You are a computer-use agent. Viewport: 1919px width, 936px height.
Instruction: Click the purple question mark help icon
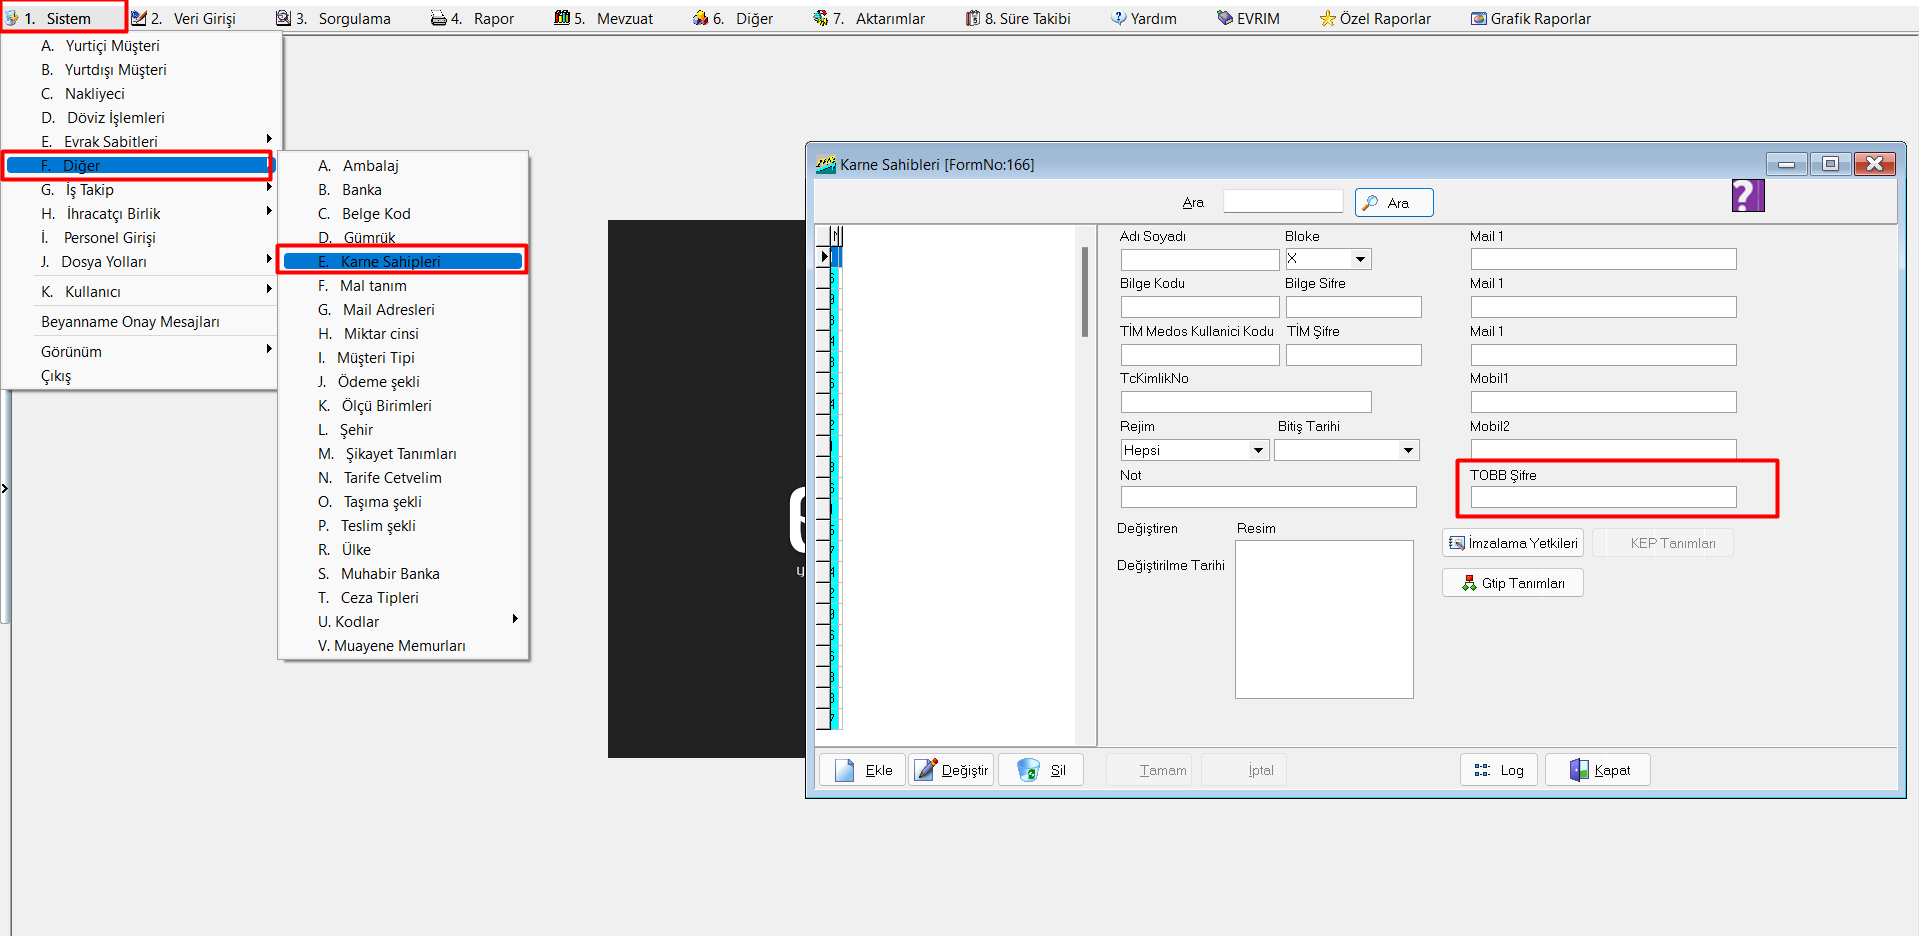point(1748,195)
